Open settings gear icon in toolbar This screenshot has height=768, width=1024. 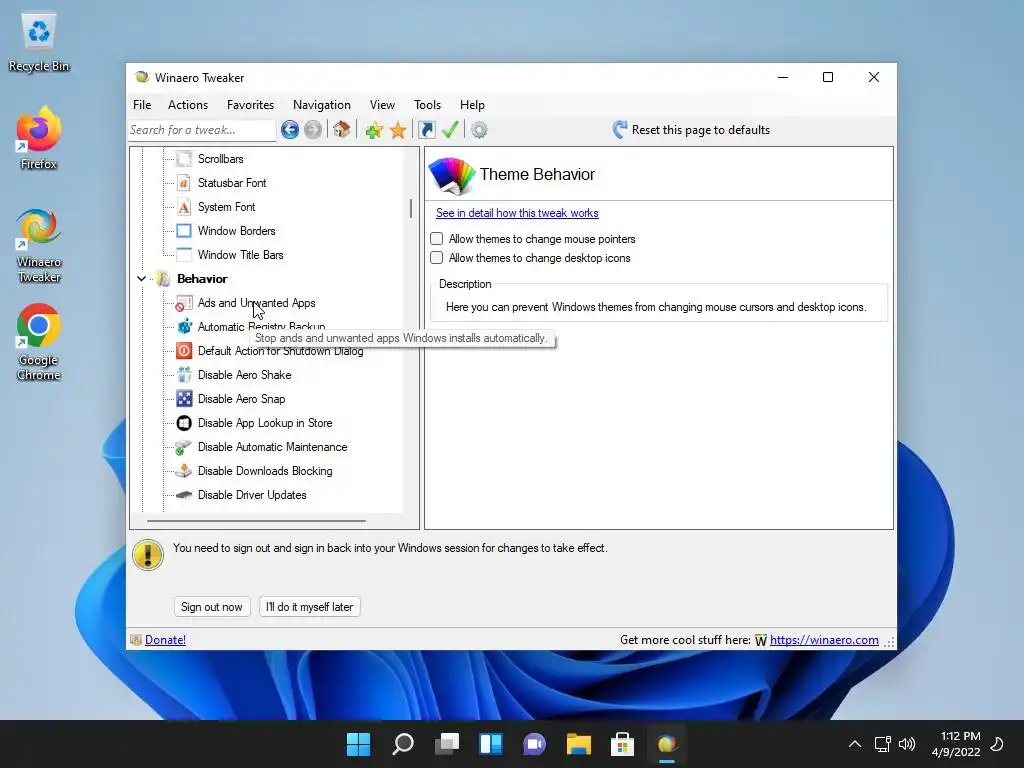[x=479, y=130]
